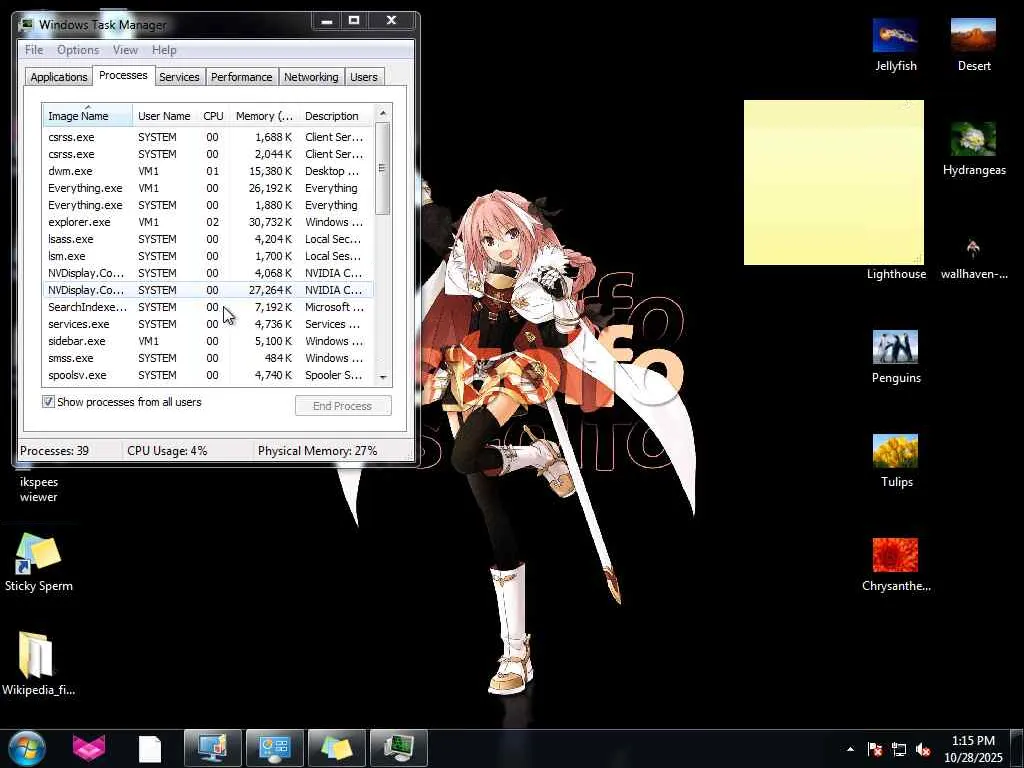The width and height of the screenshot is (1024, 768).
Task: Open the Start menu orb
Action: [27, 748]
